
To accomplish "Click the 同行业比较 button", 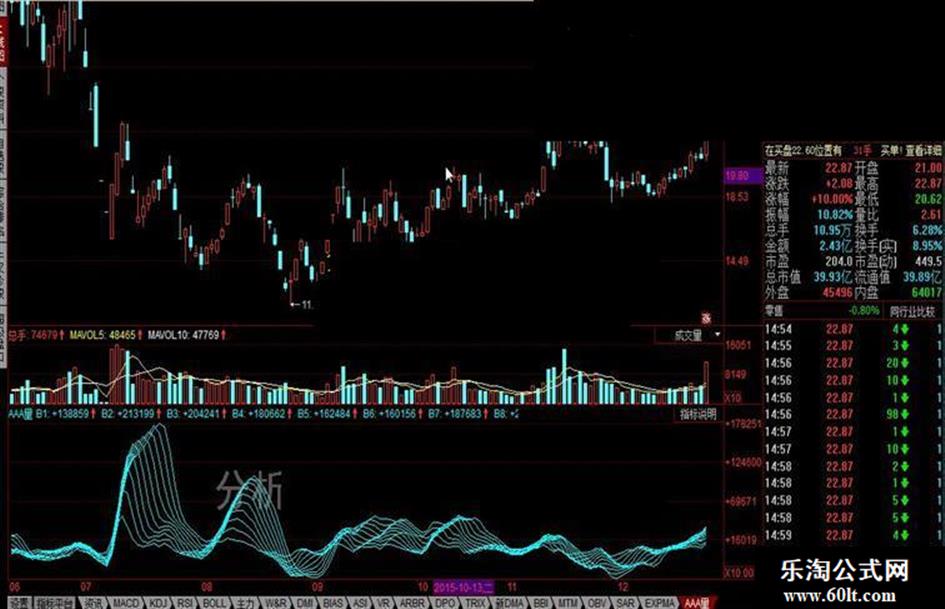I will [x=912, y=312].
